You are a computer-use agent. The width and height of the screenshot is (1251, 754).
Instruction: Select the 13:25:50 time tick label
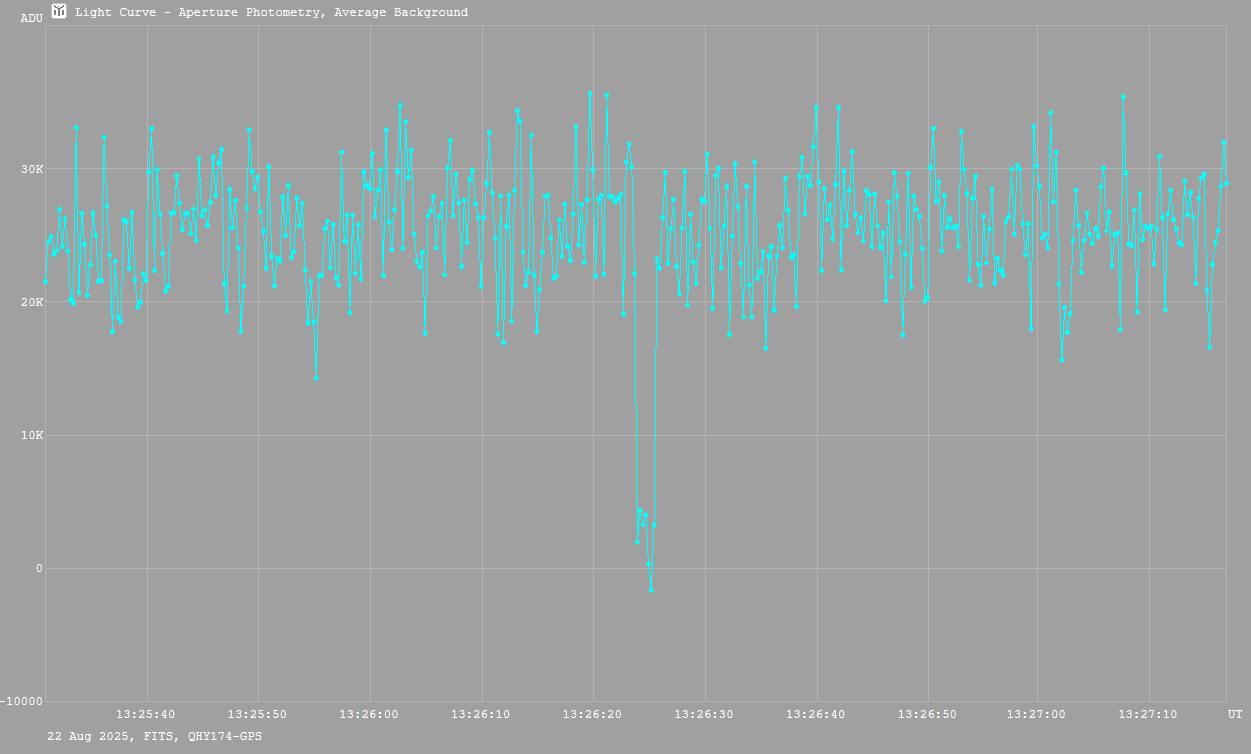pos(258,714)
